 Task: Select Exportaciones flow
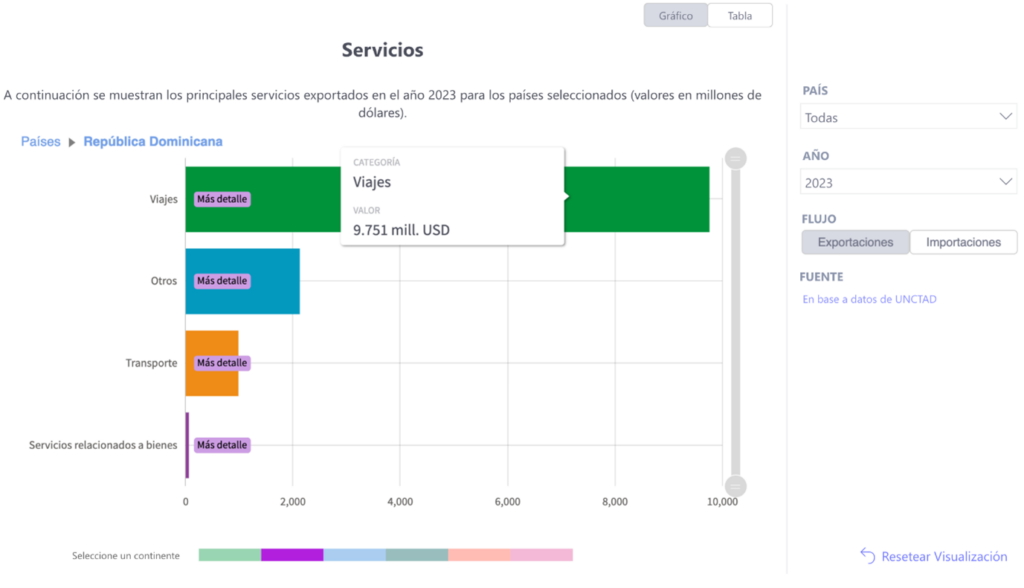click(x=855, y=242)
